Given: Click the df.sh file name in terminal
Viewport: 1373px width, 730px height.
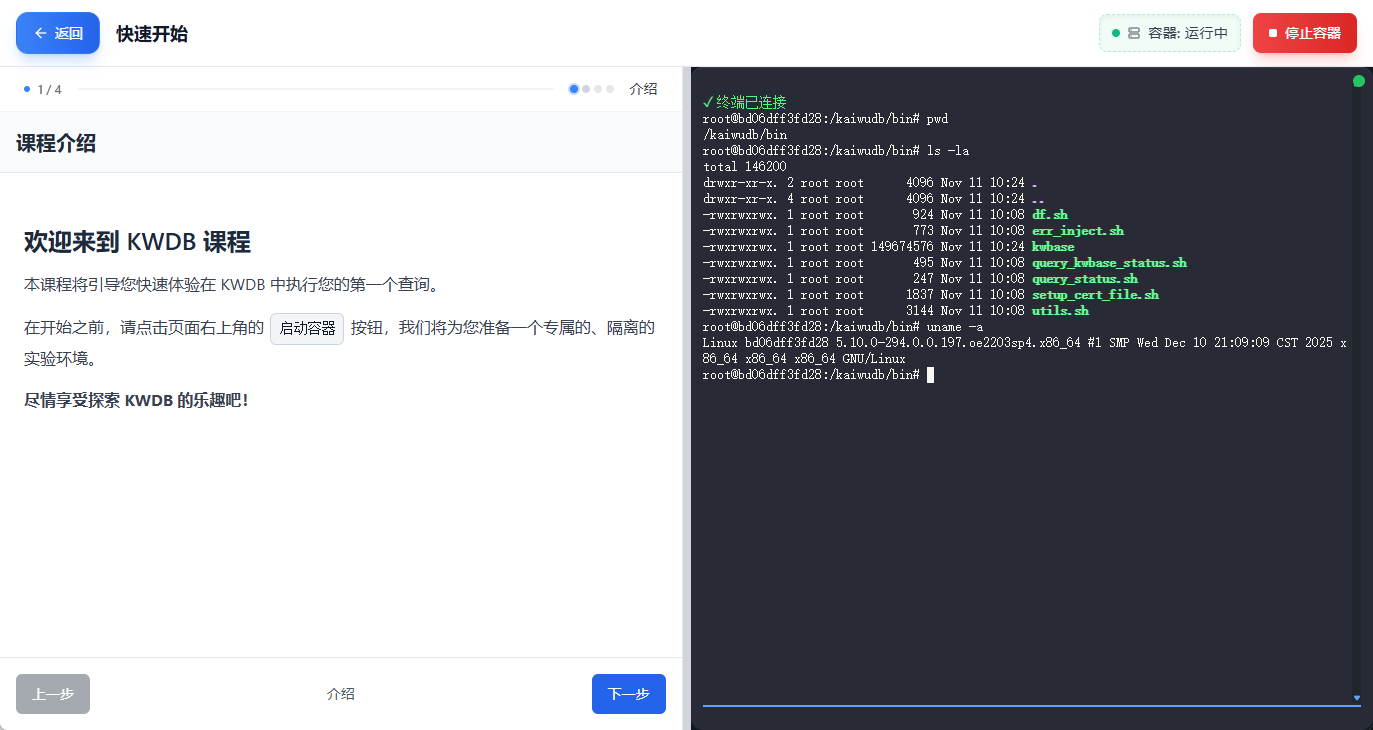Looking at the screenshot, I should tap(1050, 215).
